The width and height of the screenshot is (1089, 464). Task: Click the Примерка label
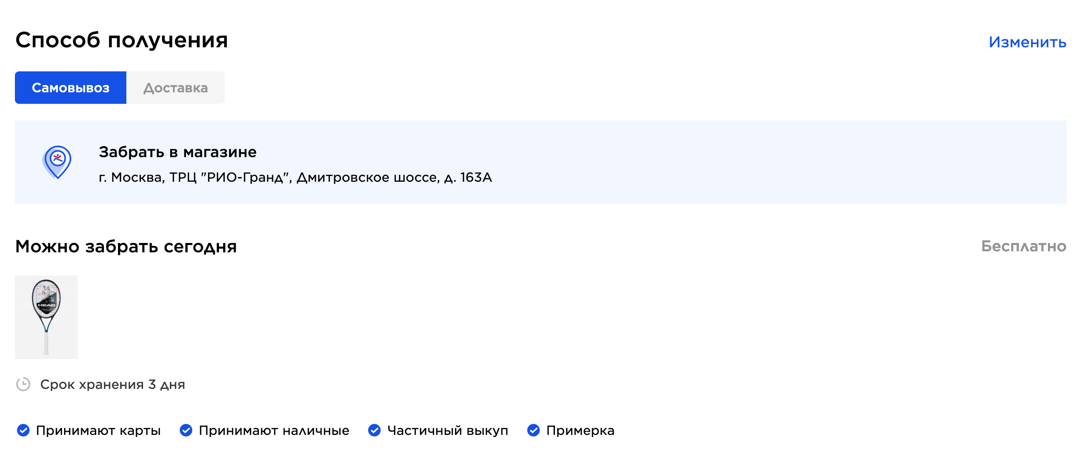(581, 431)
